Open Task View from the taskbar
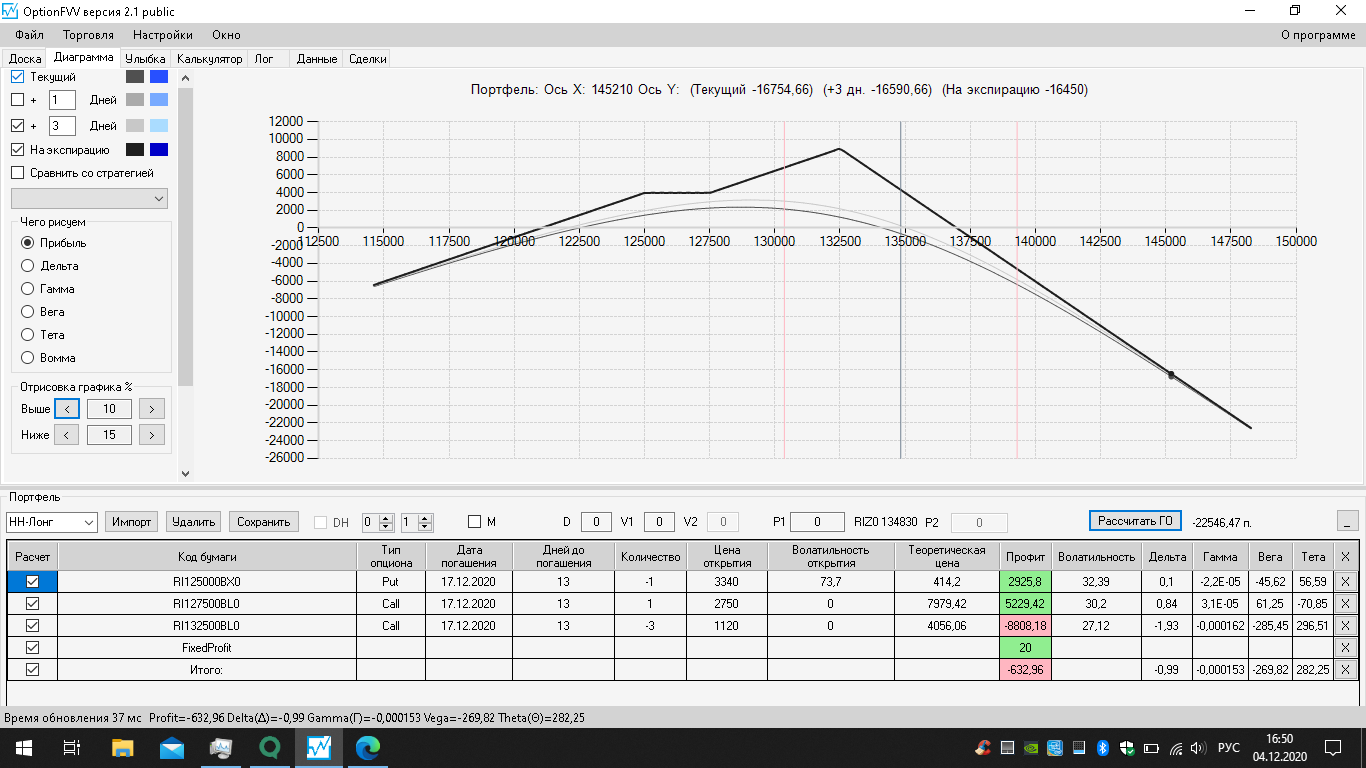Image resolution: width=1366 pixels, height=768 pixels. pyautogui.click(x=71, y=747)
